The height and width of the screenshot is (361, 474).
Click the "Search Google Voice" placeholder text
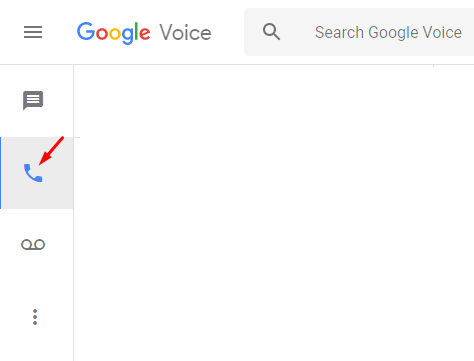point(388,32)
